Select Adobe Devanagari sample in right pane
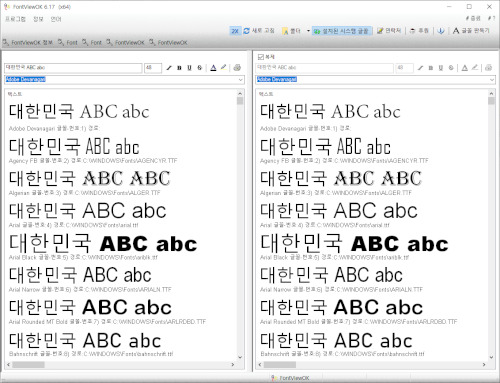 tap(330, 111)
